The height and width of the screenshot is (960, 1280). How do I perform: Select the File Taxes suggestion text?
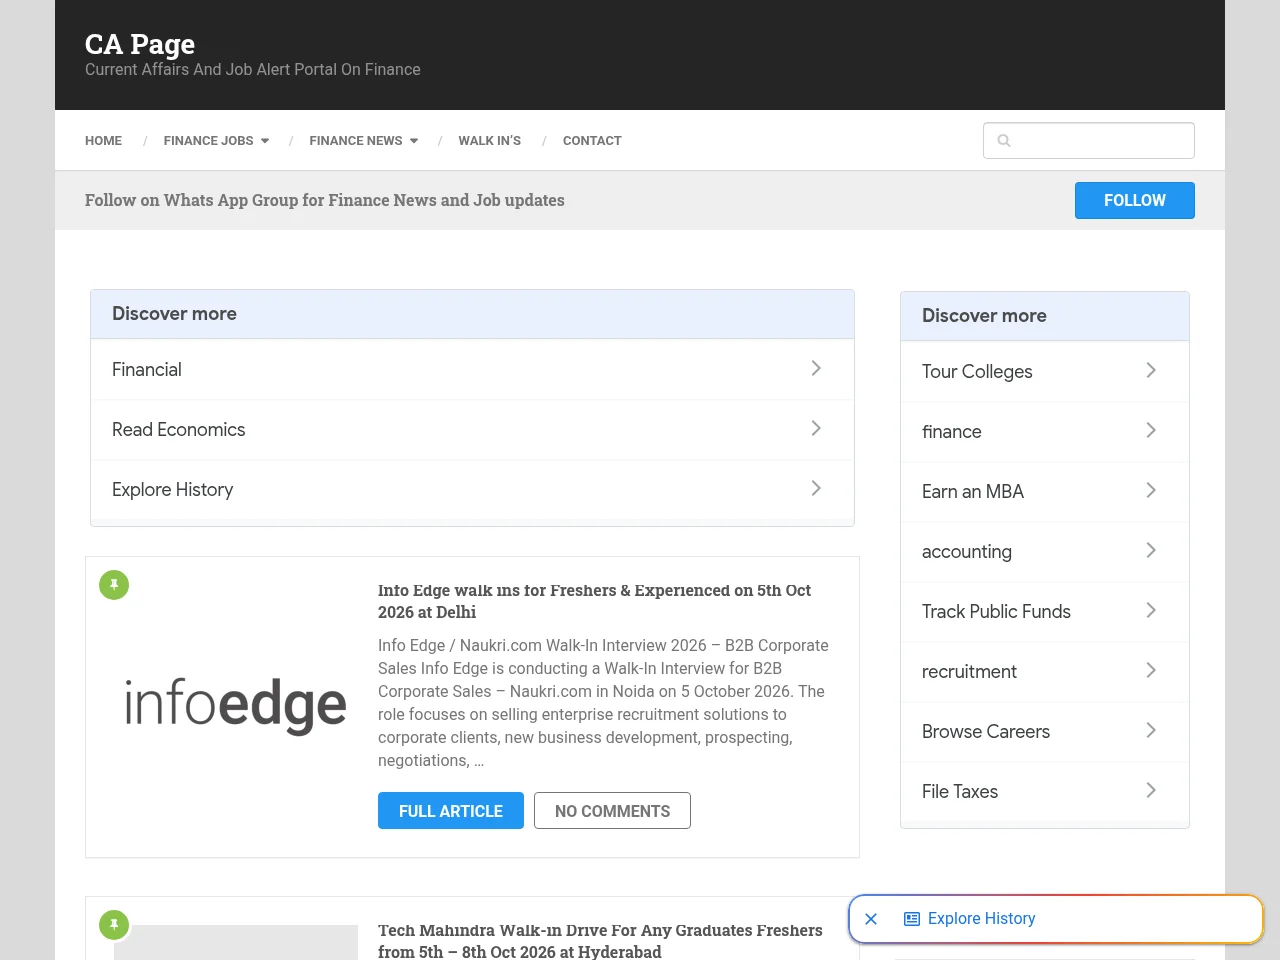960,792
